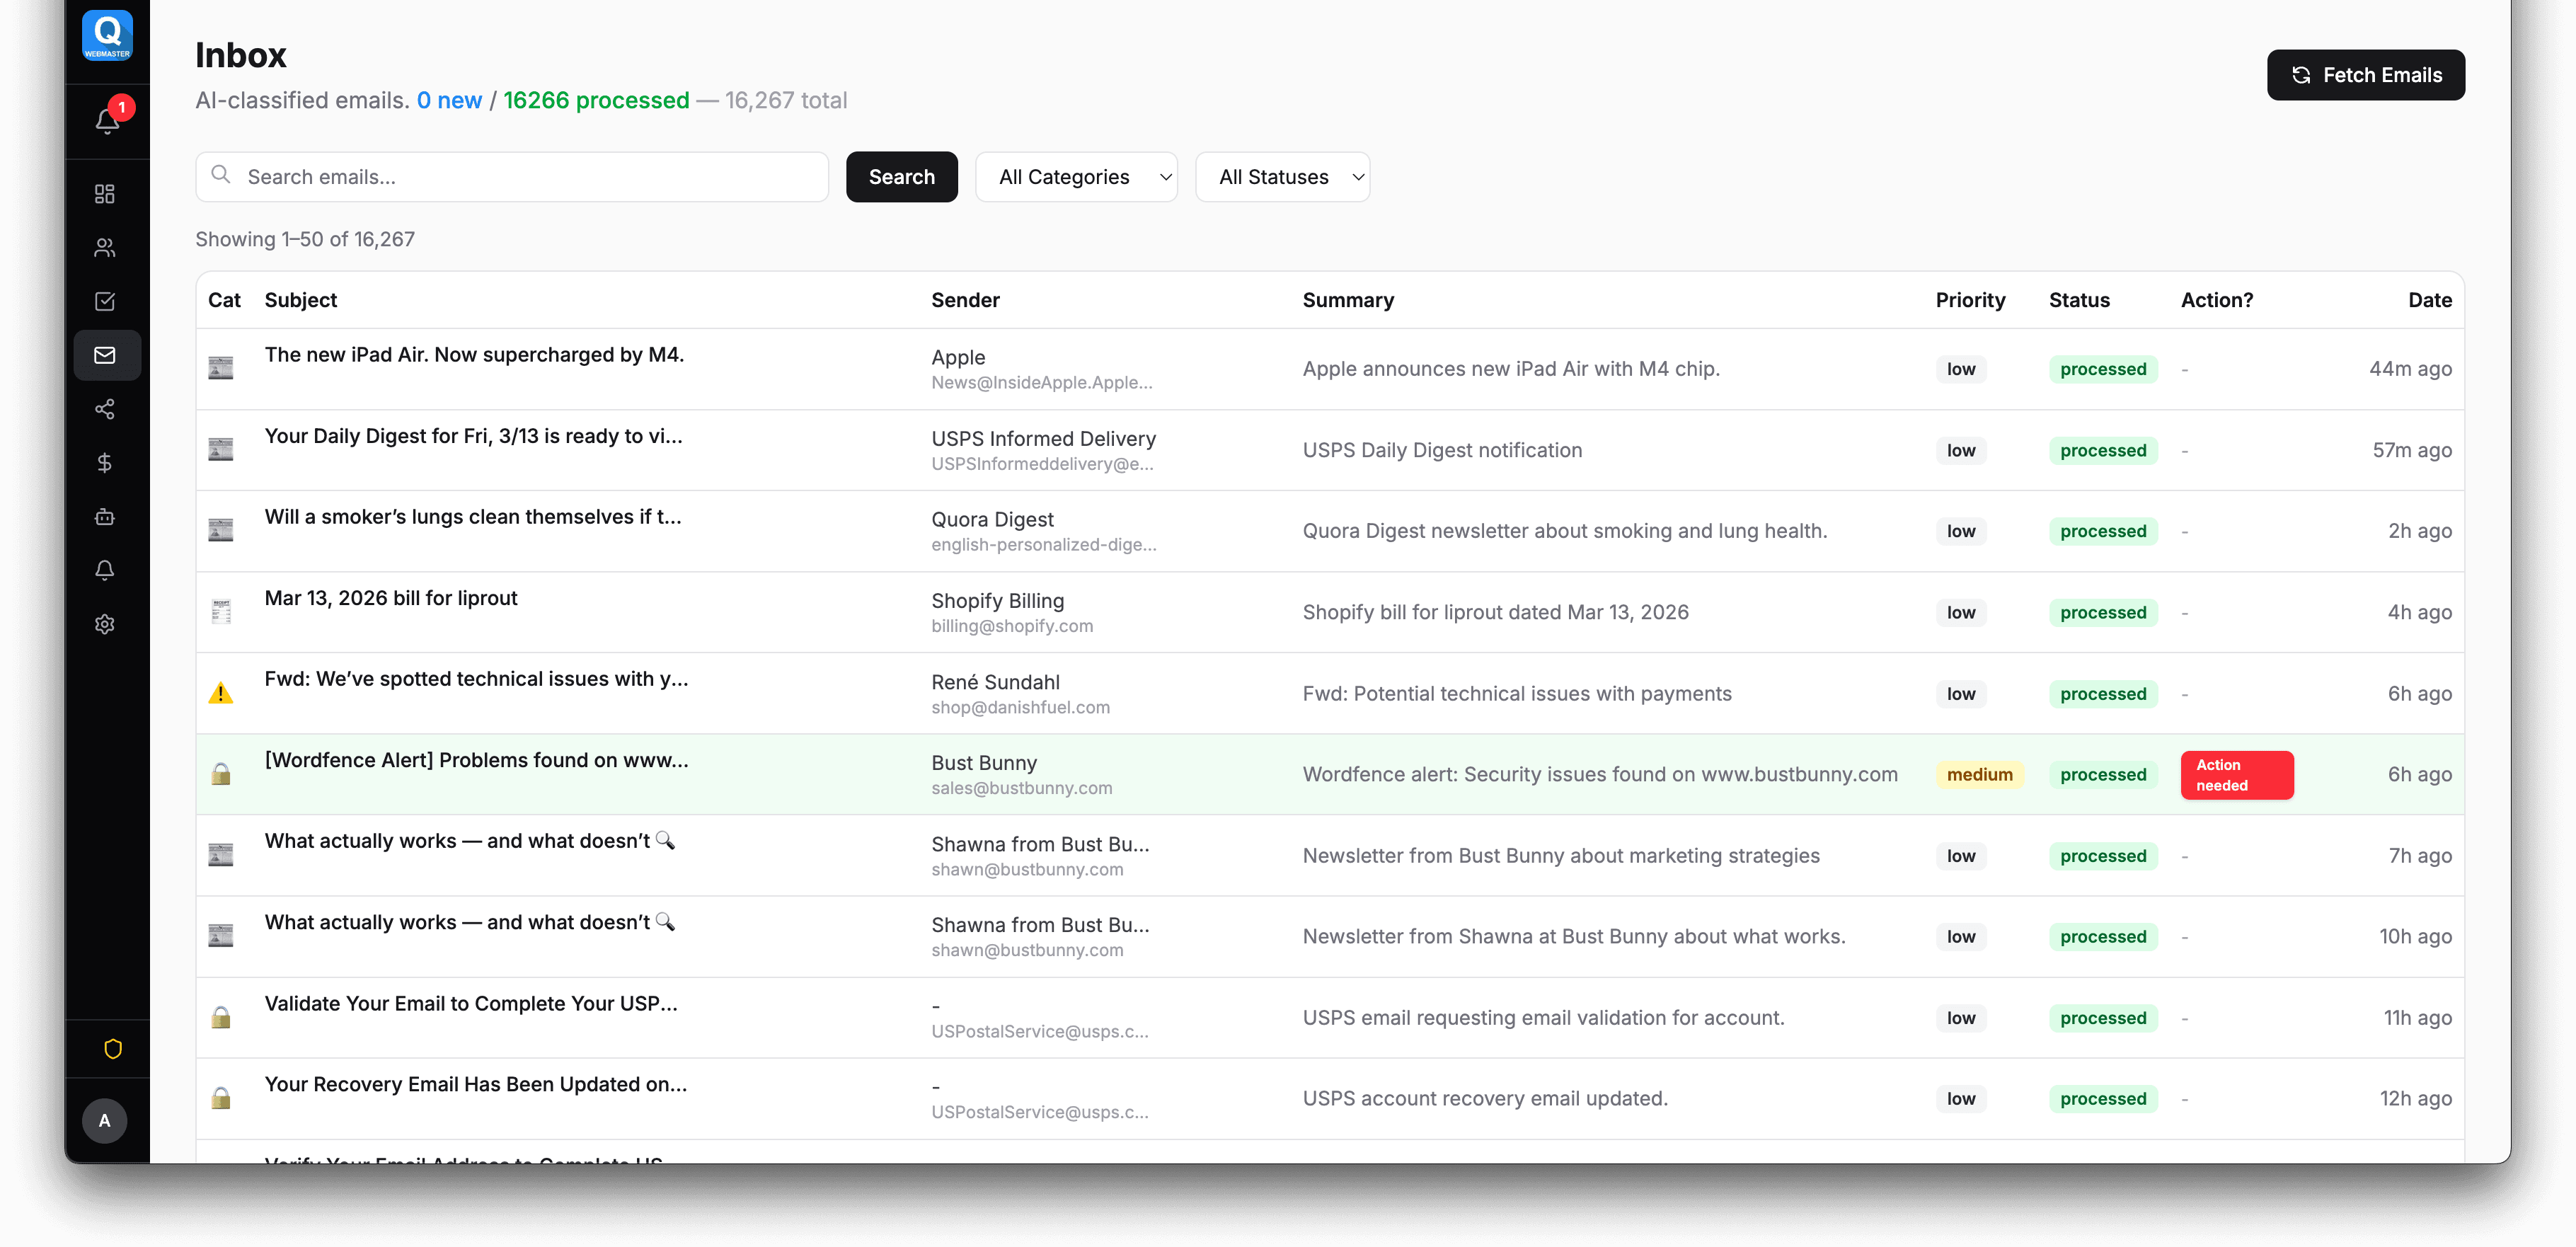This screenshot has height=1247, width=2576.
Task: Open the user avatar labeled A
Action: point(105,1121)
